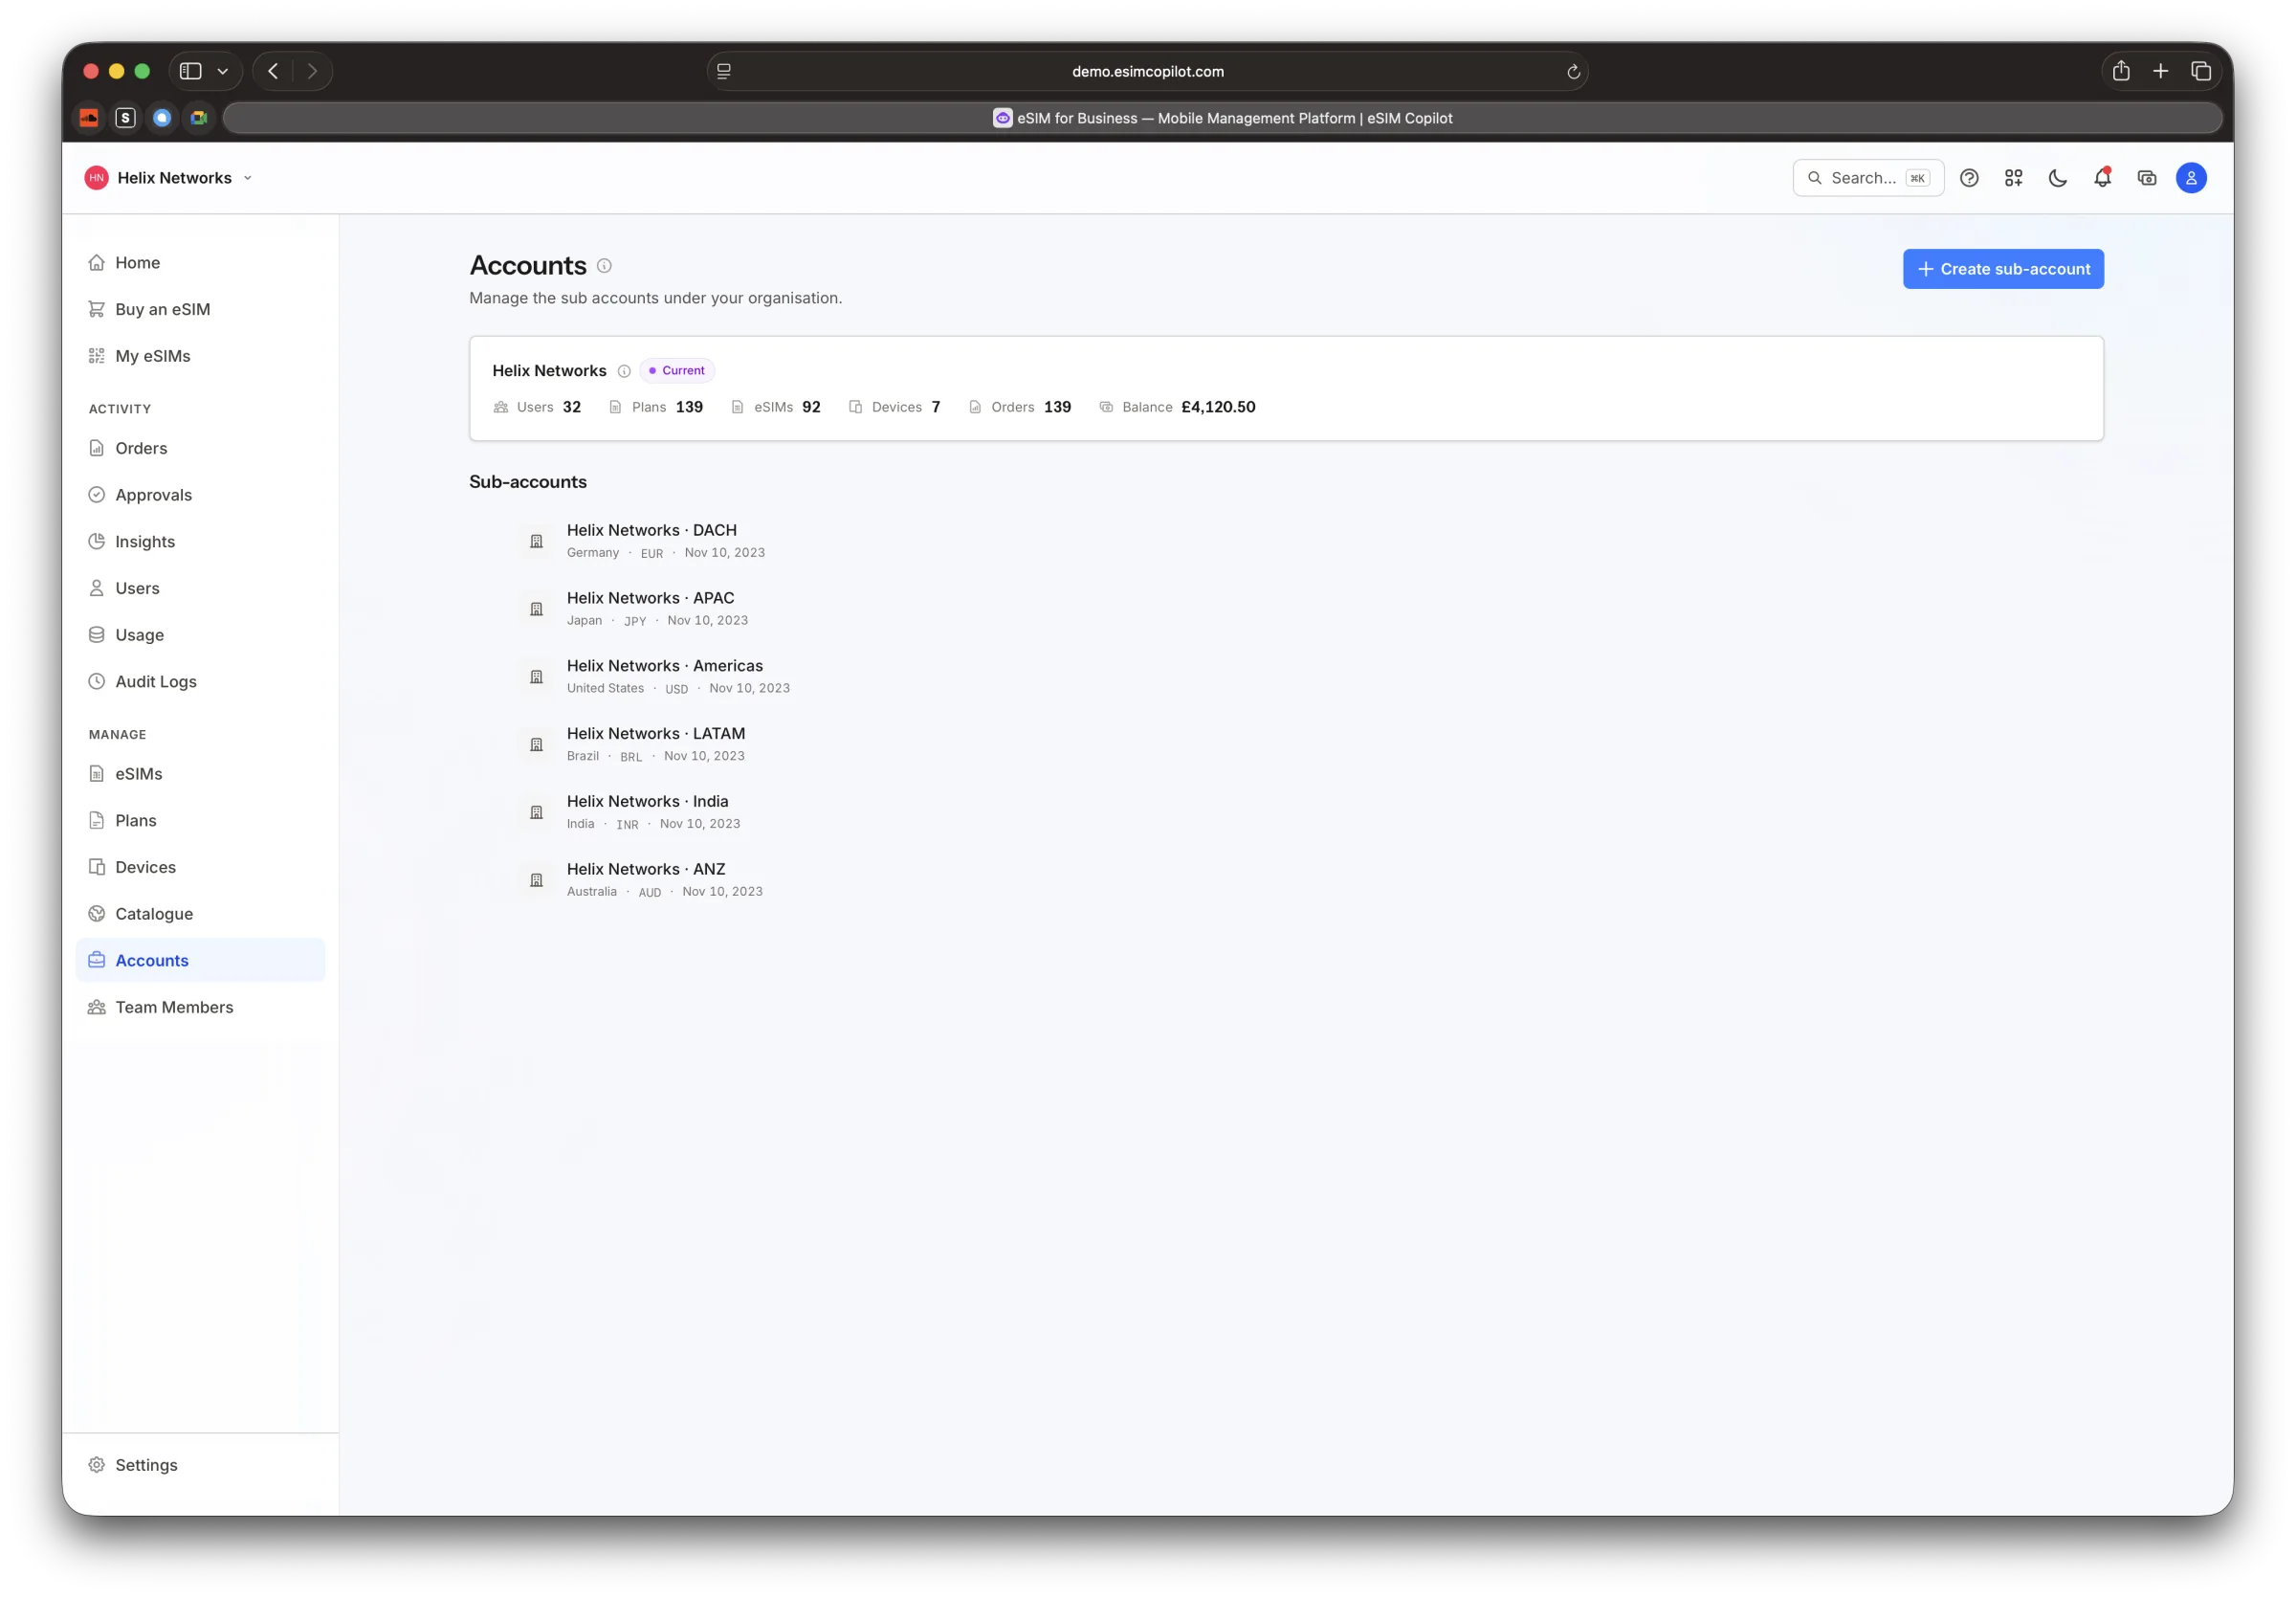This screenshot has height=1598, width=2296.
Task: Open the pinned S tab
Action: click(125, 118)
